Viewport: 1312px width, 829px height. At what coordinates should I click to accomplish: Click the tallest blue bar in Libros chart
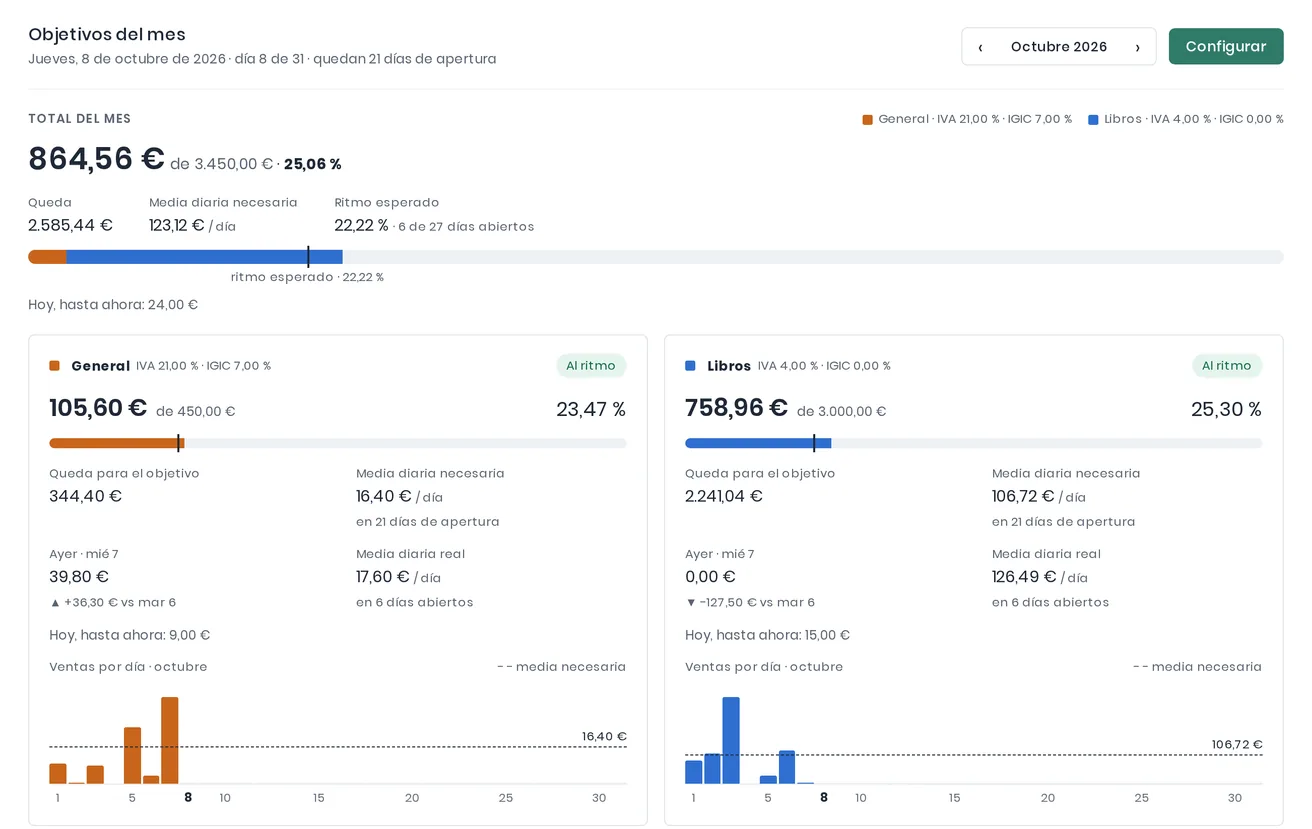click(731, 740)
